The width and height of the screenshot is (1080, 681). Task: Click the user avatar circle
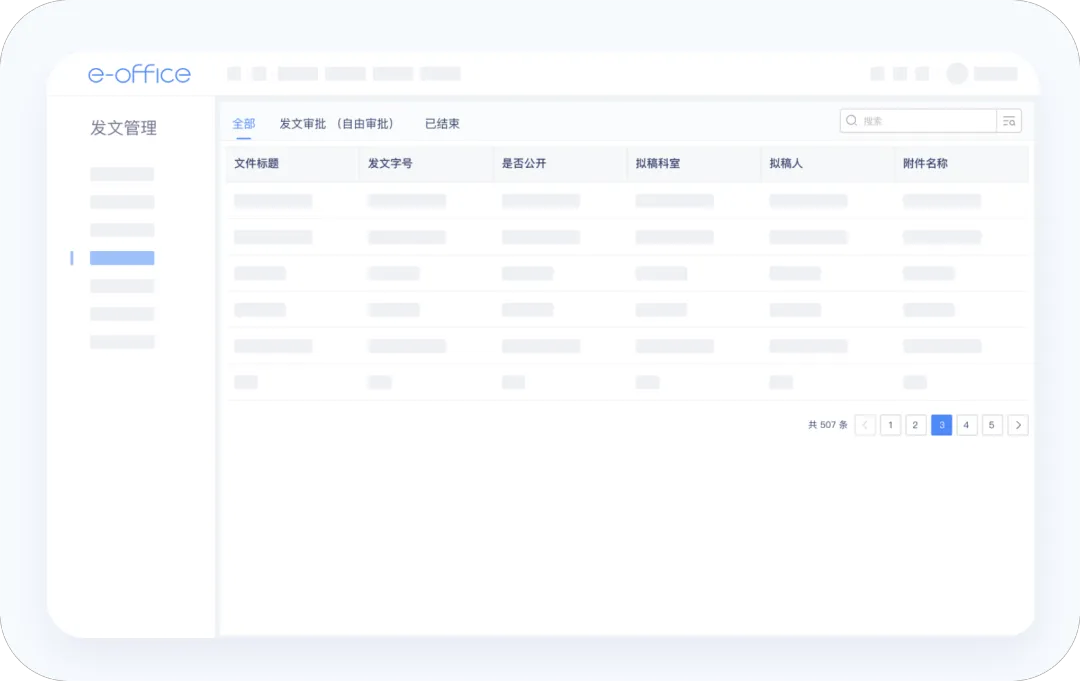coord(957,74)
